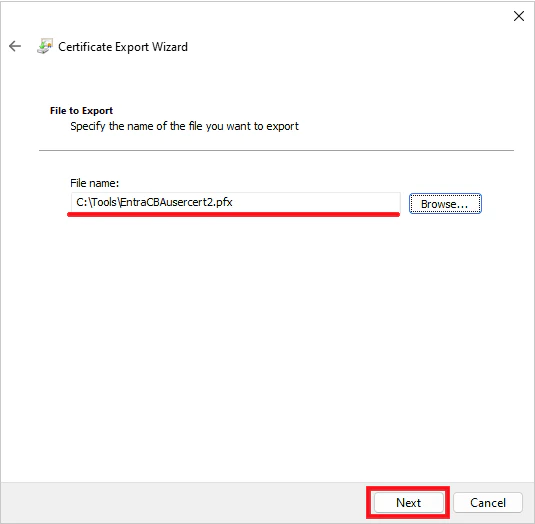Click the File to Export heading
This screenshot has width=535, height=524.
point(81,111)
